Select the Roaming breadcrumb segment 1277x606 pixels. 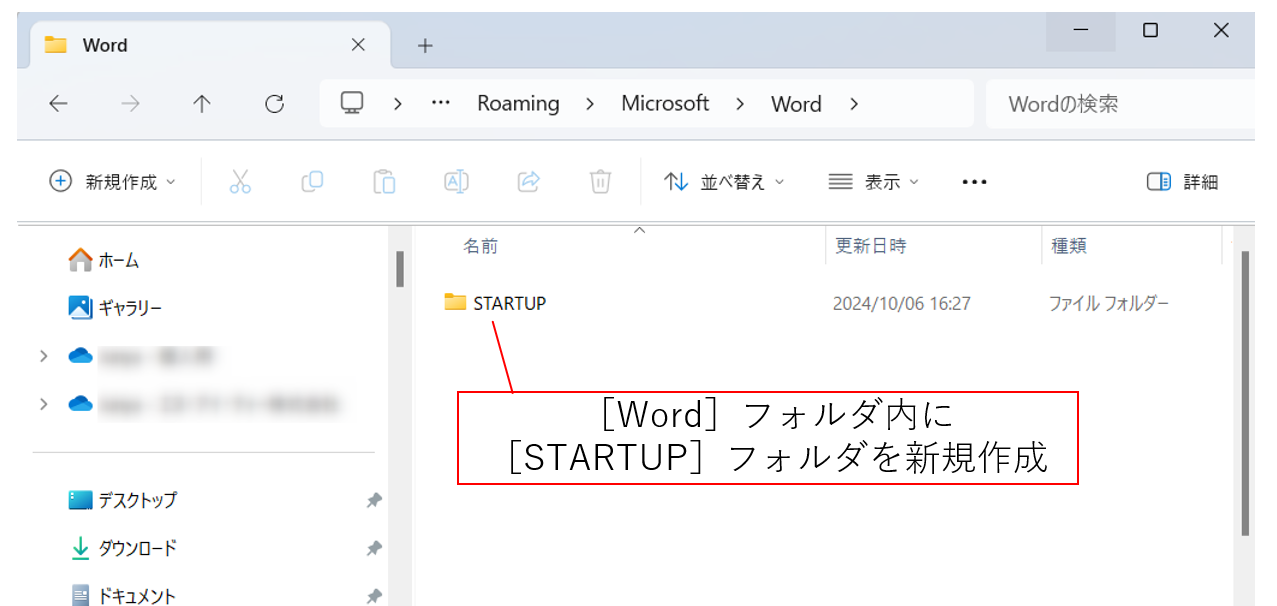click(x=518, y=104)
